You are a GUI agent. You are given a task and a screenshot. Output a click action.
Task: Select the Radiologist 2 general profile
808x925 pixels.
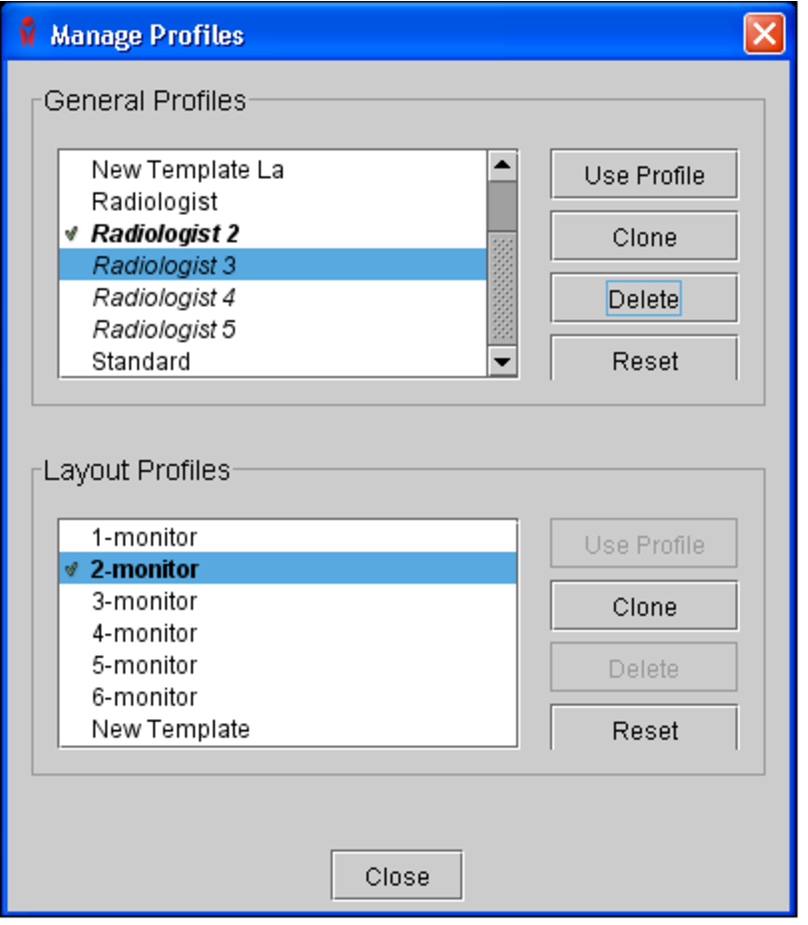point(165,234)
